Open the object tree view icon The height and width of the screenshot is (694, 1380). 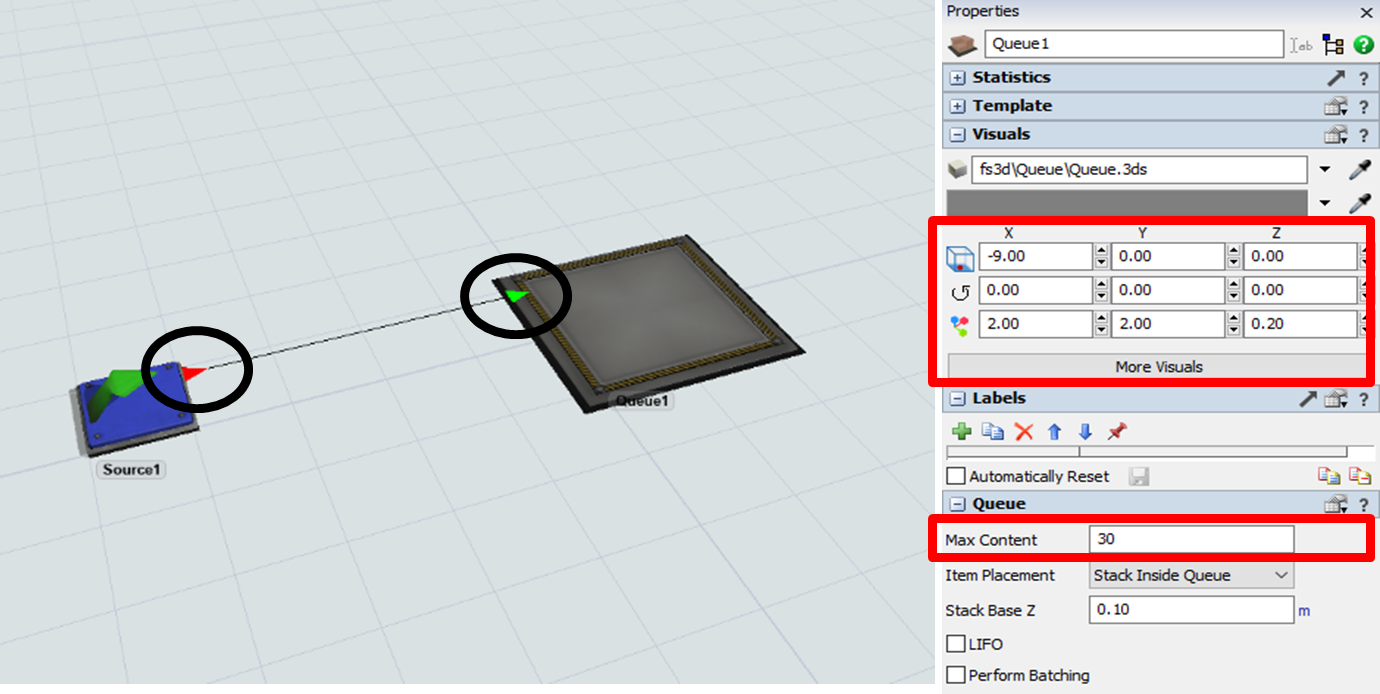point(1332,45)
